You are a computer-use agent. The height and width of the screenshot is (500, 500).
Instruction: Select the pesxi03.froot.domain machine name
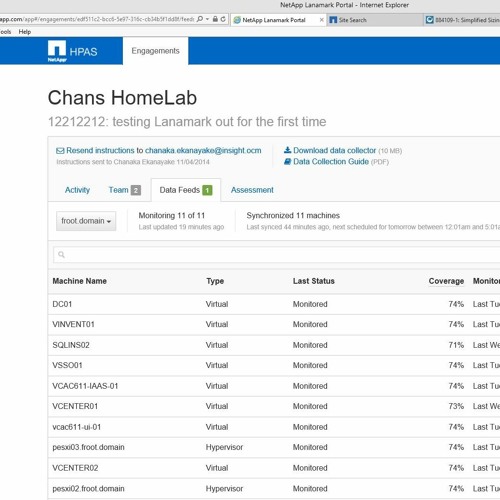(x=88, y=447)
